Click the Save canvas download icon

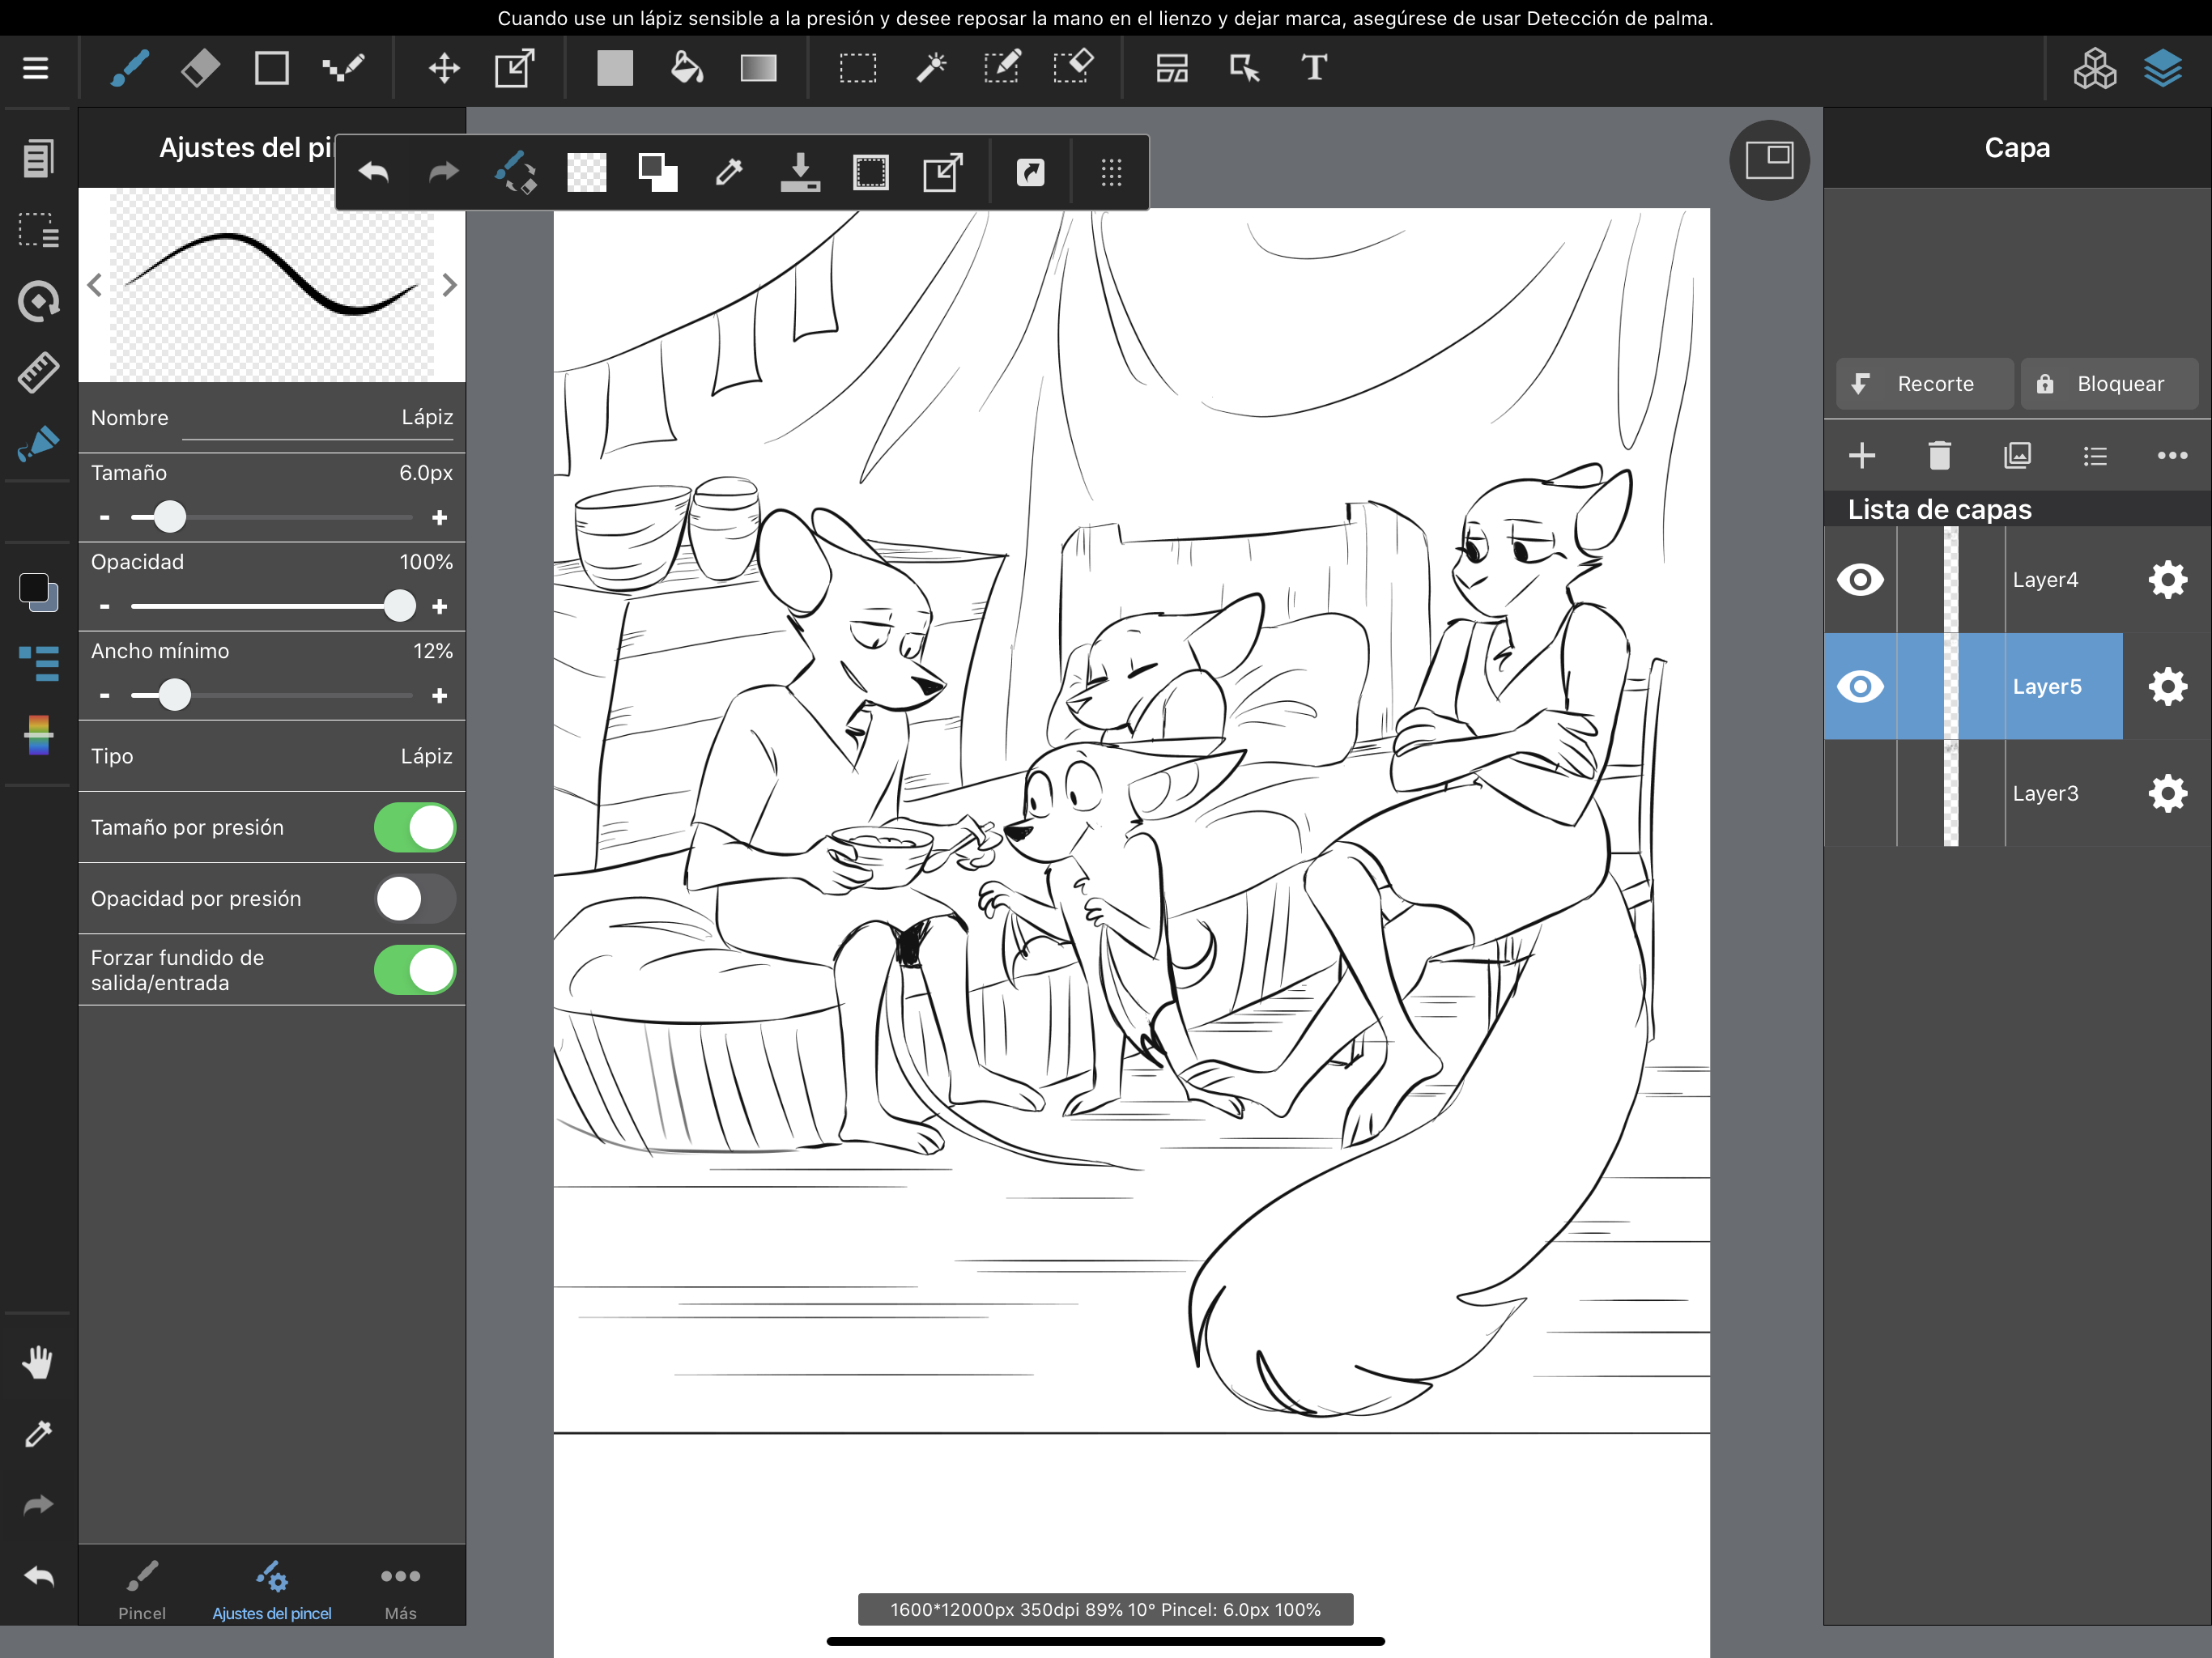coord(800,173)
